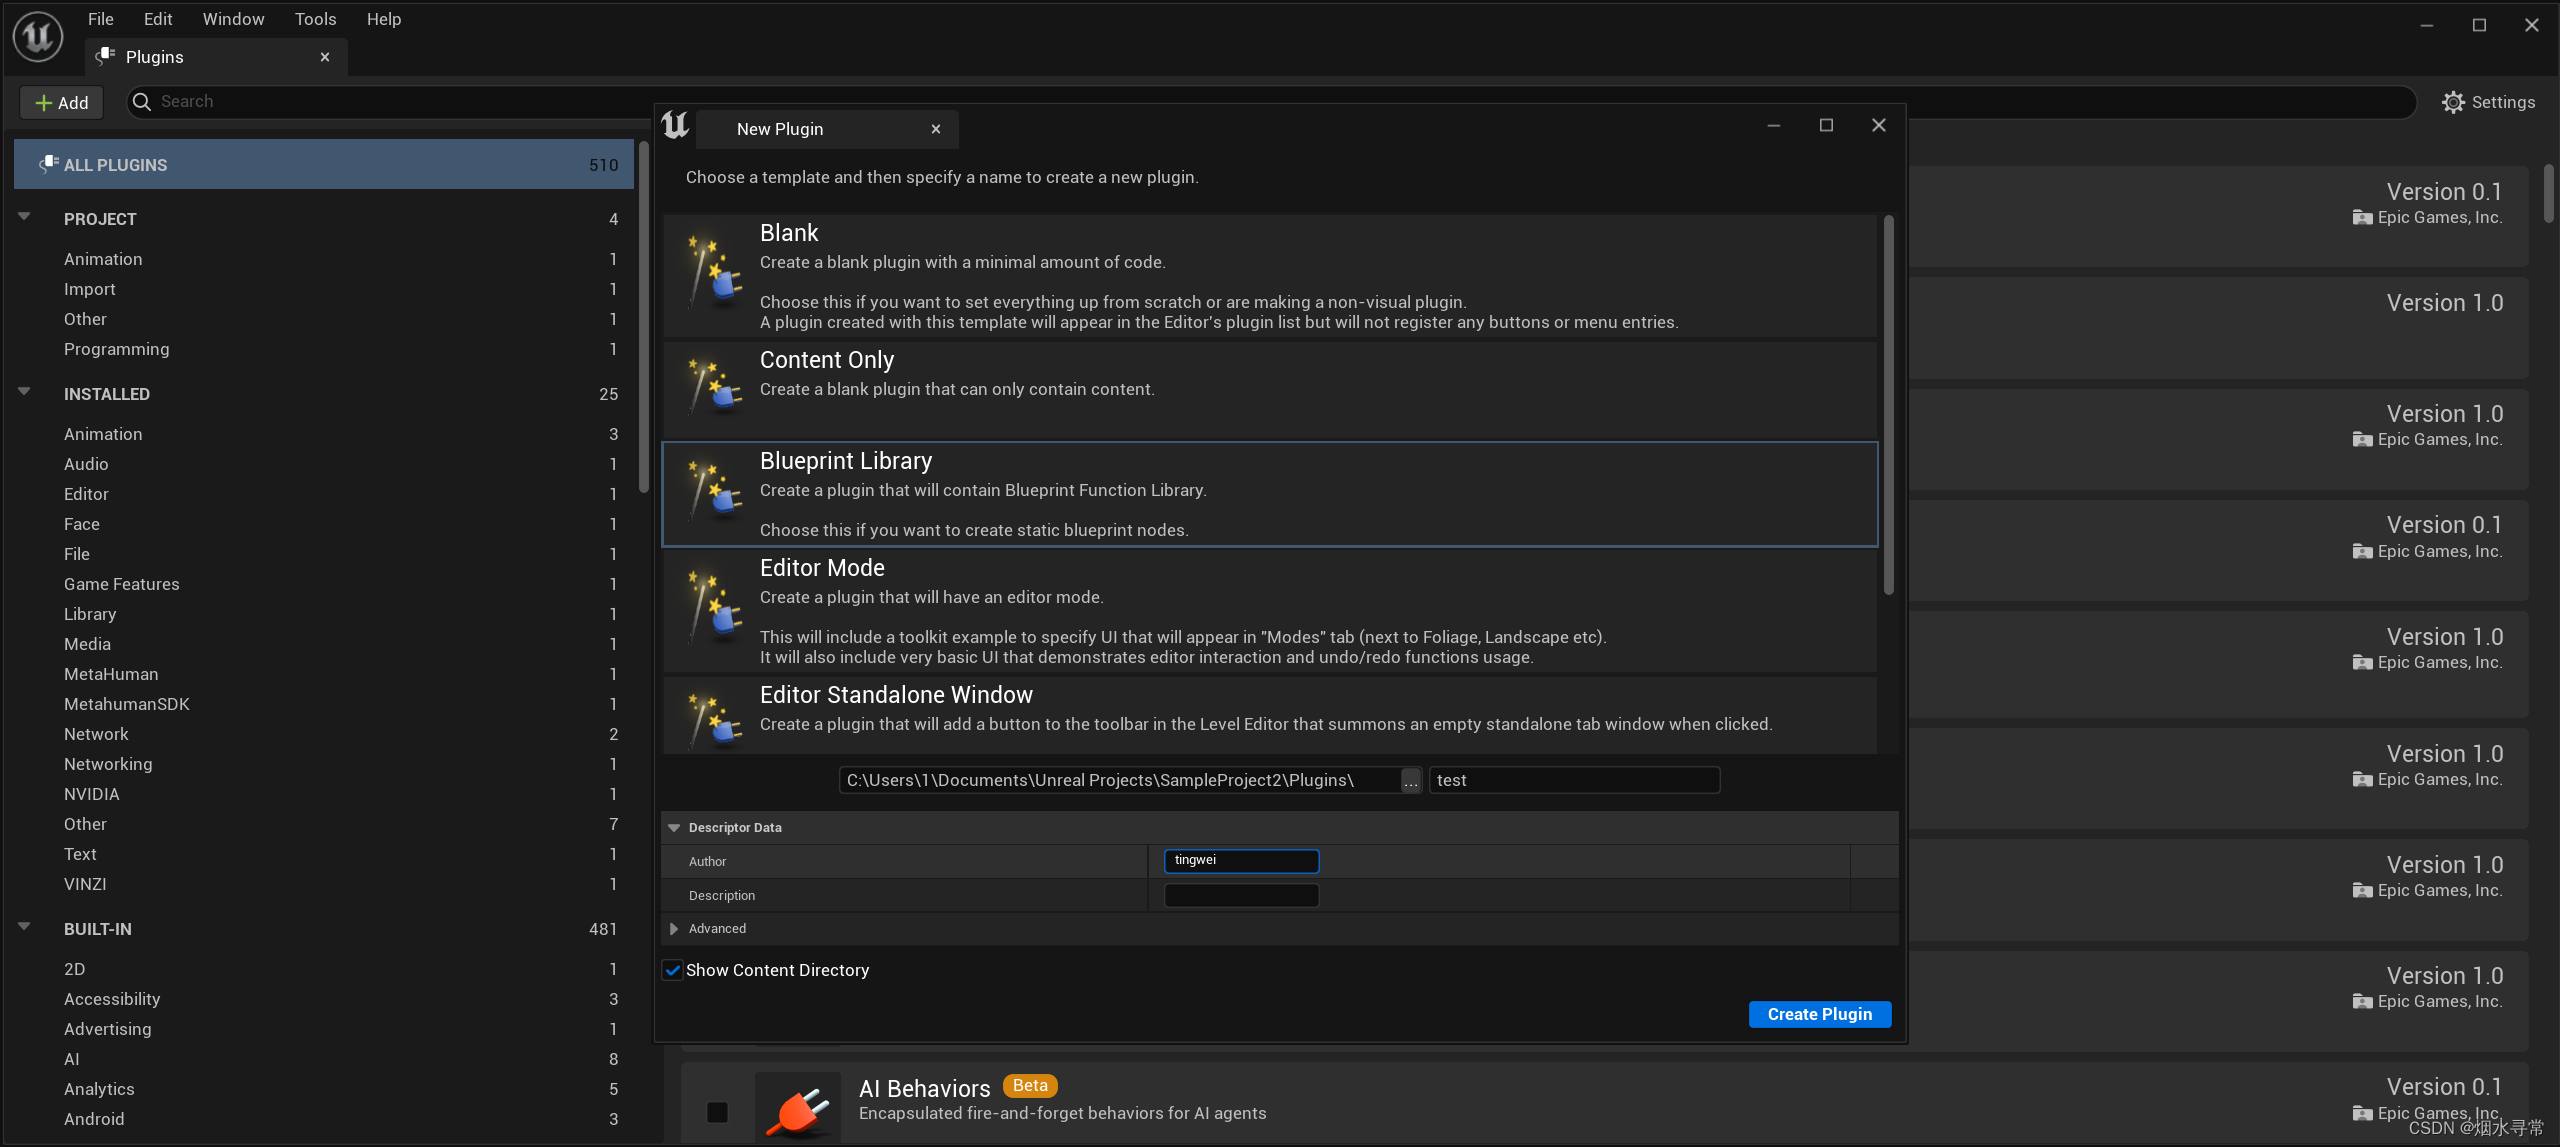Screen dimensions: 2560x1147
Task: Click the Blueprint Library wand icon
Action: click(714, 490)
